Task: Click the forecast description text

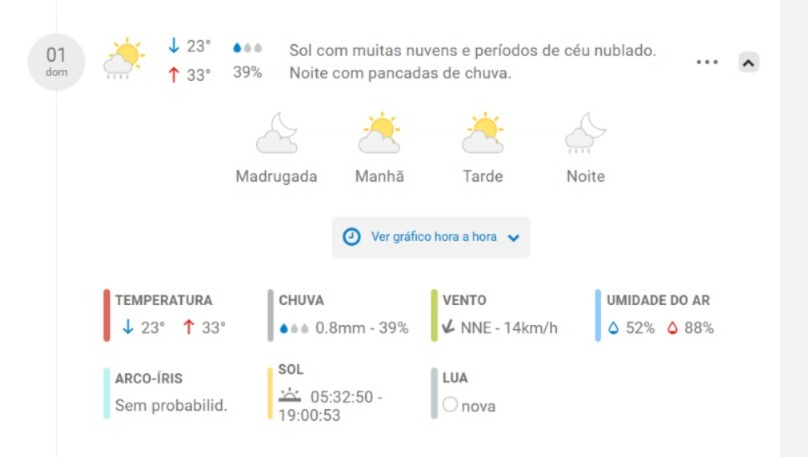Action: (x=473, y=62)
